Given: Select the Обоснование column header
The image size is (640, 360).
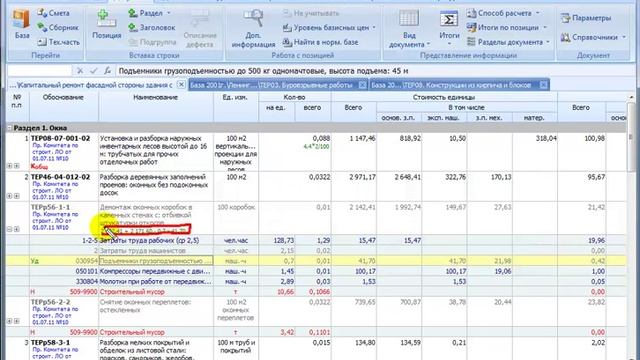Looking at the screenshot, I should pos(63,98).
